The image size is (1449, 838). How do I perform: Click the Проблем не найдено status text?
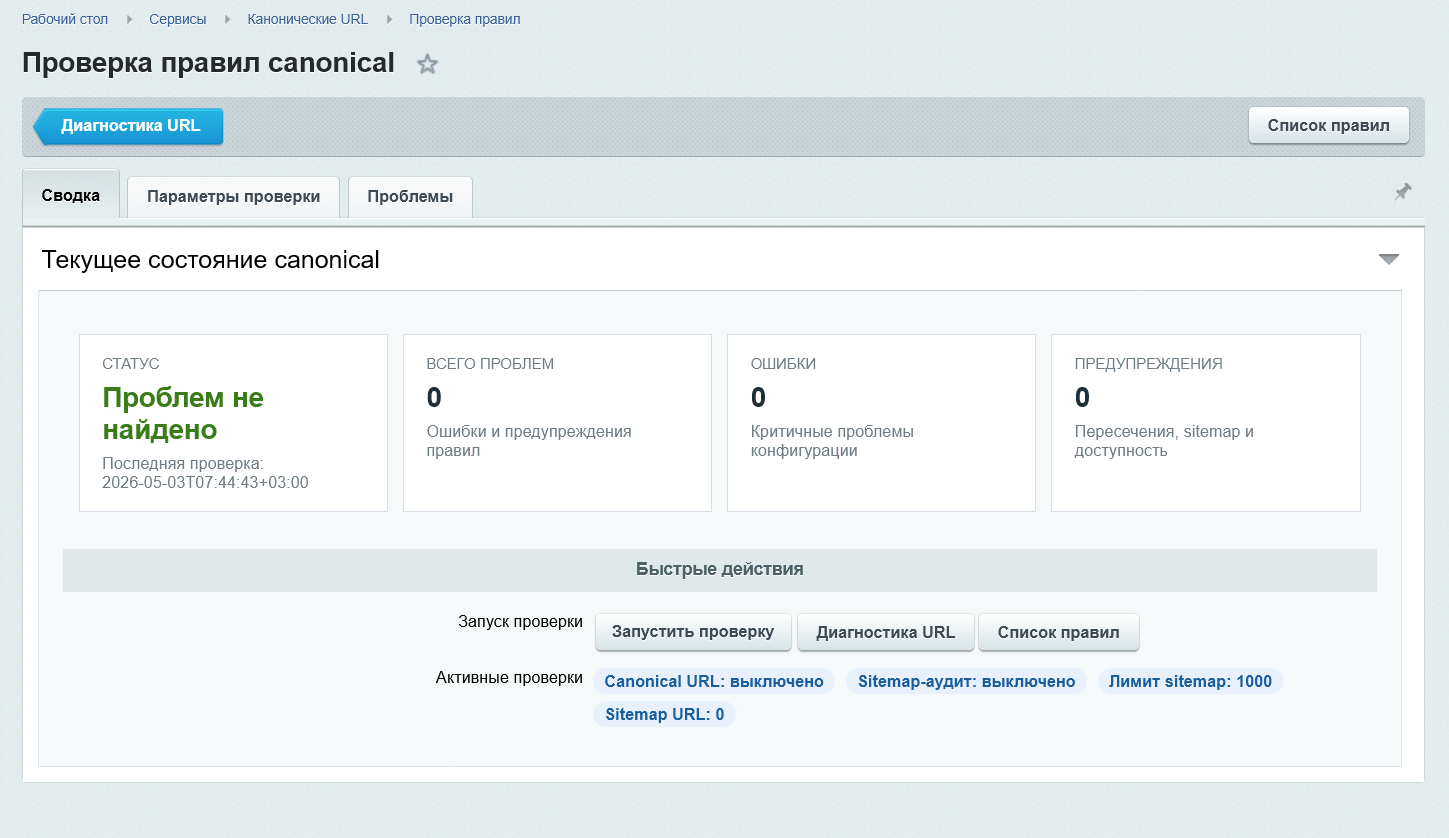183,414
